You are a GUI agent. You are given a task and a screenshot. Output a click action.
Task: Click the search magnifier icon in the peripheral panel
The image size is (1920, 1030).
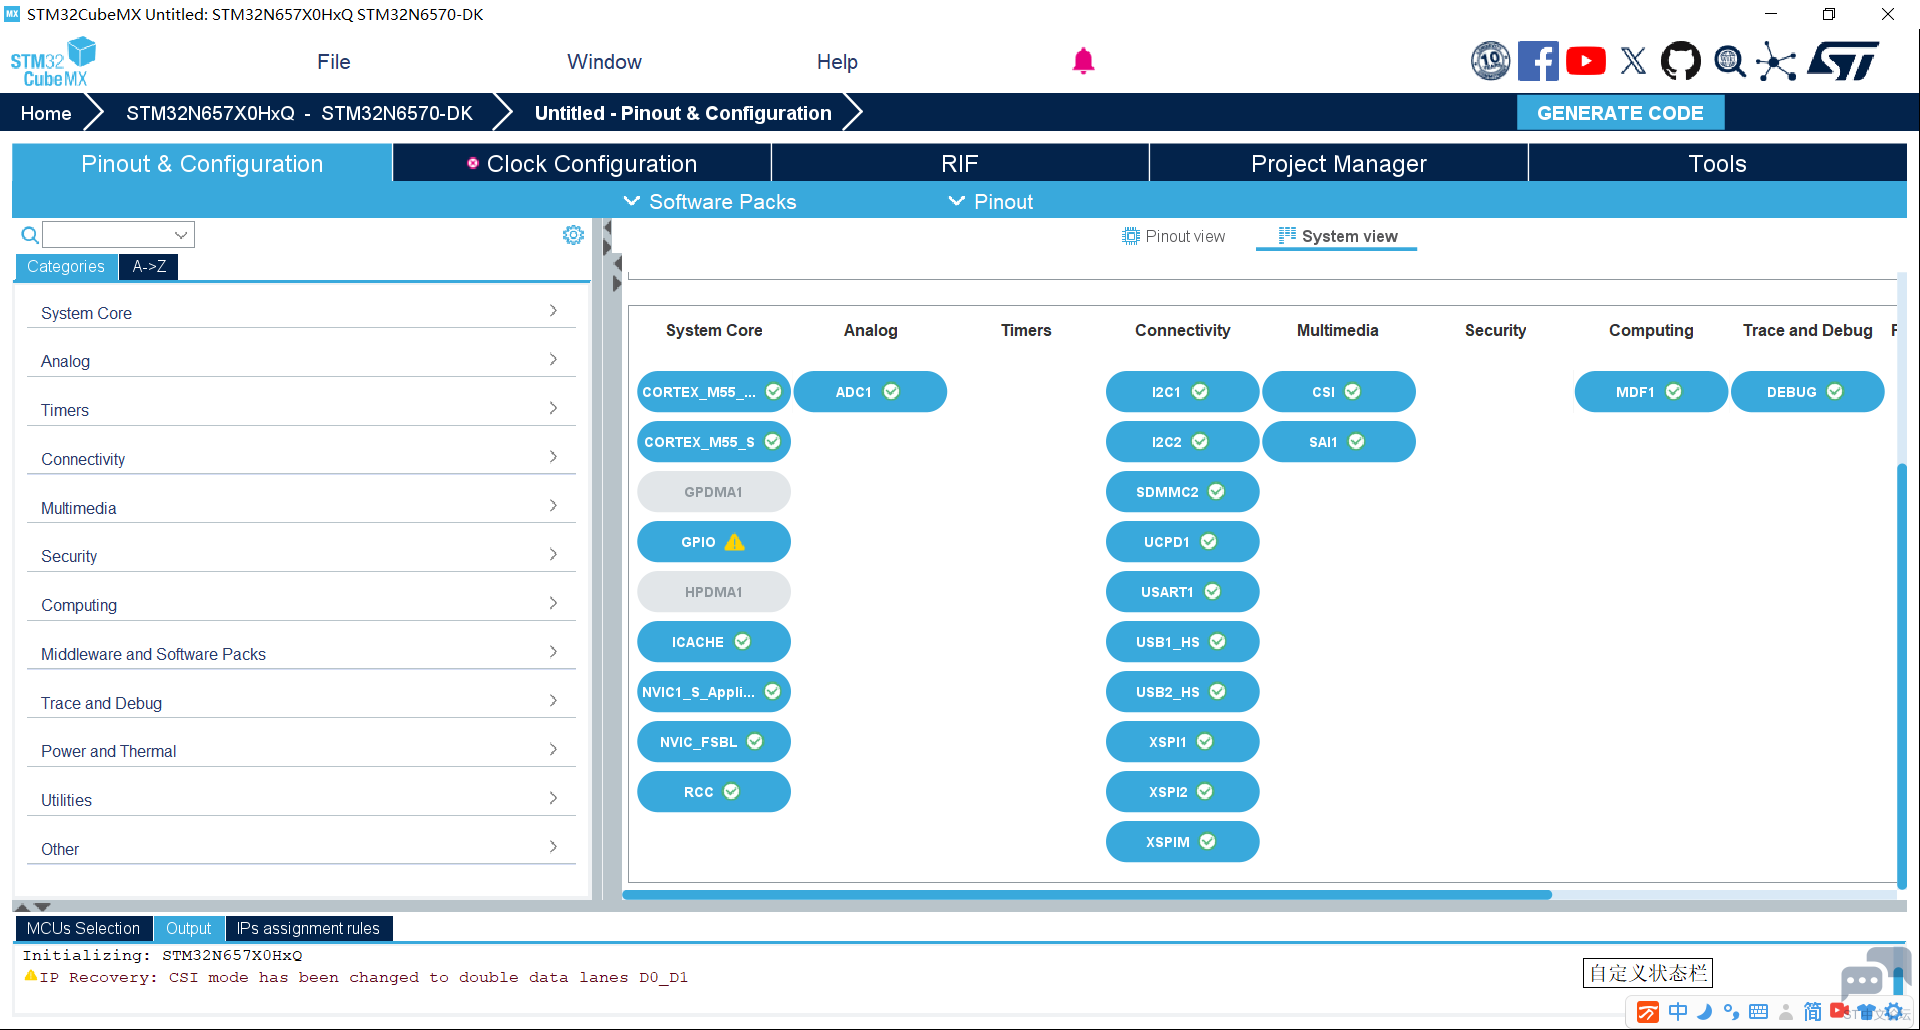pos(30,235)
